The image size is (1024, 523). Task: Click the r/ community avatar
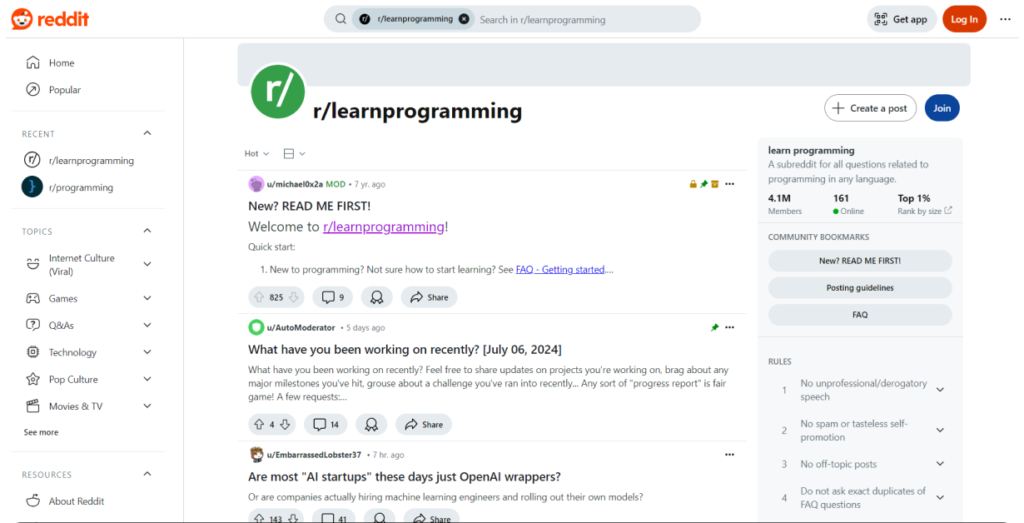coord(278,91)
